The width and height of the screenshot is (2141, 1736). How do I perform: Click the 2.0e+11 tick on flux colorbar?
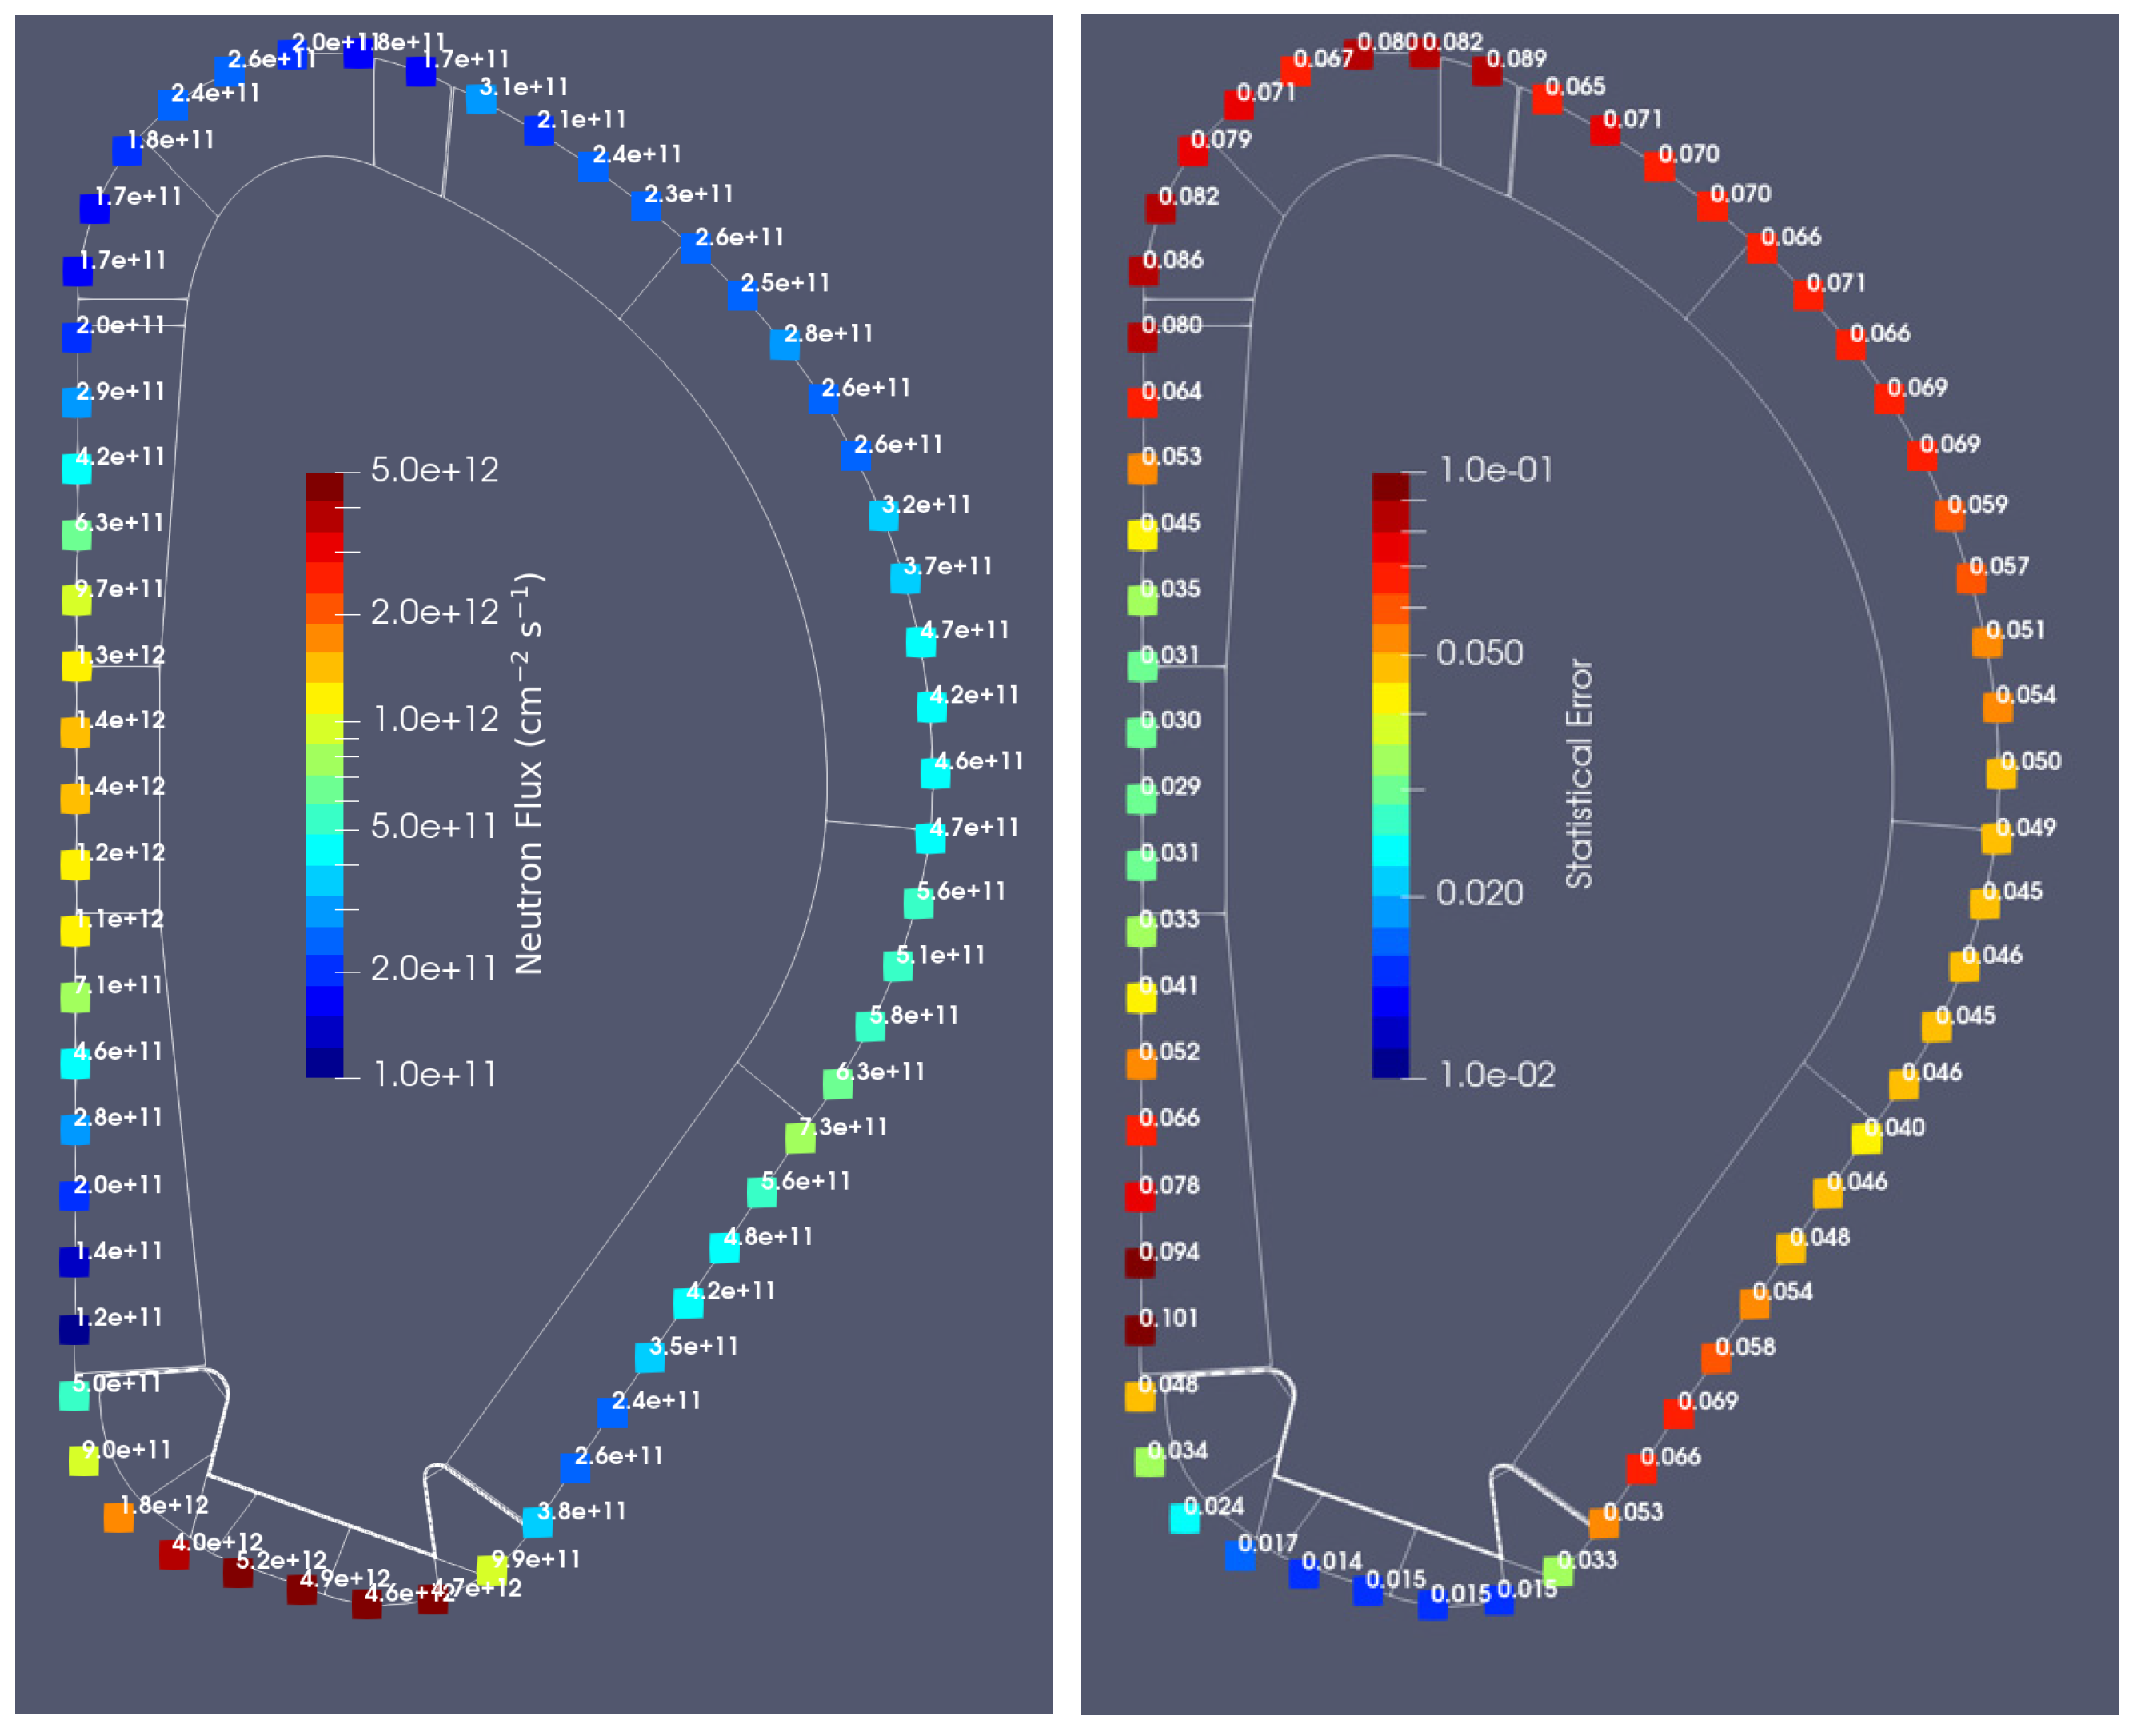point(433,968)
